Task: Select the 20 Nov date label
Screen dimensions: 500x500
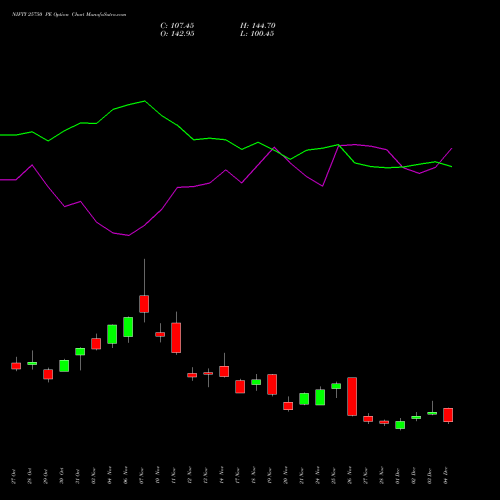Action: tap(285, 476)
